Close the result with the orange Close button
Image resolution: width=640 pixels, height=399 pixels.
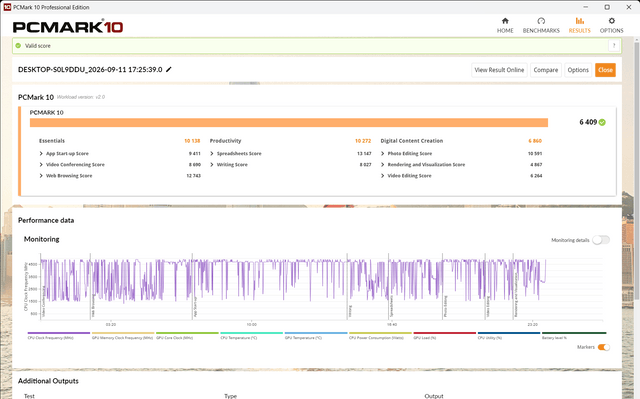tap(605, 70)
